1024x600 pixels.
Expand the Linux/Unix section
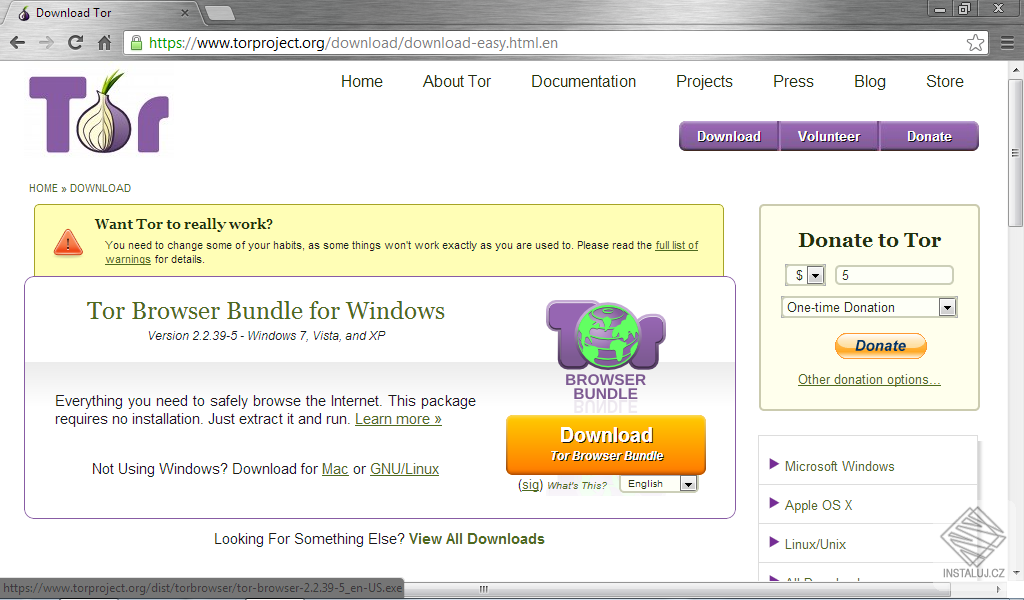tap(807, 544)
